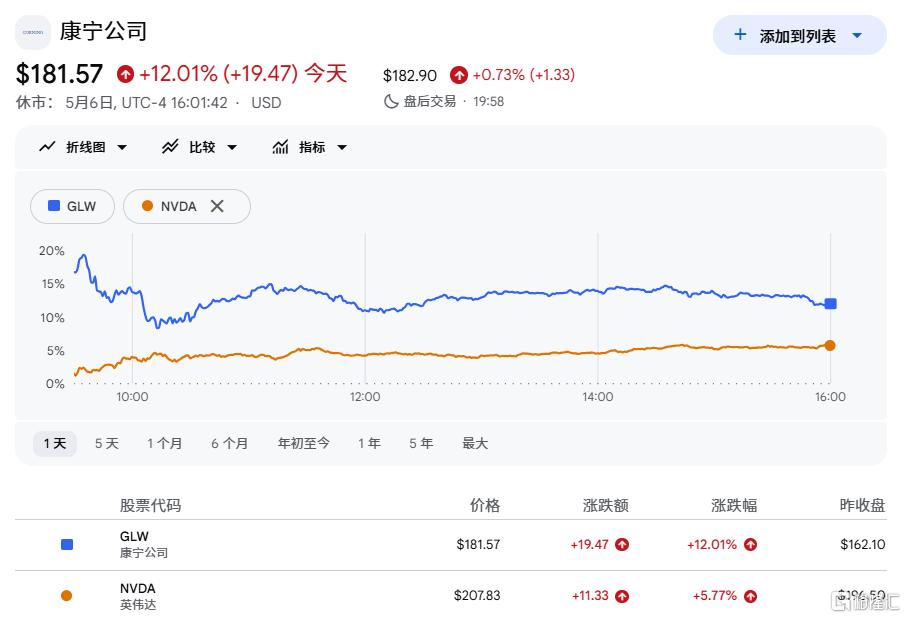Click the 14:00 label on chart time axis
This screenshot has height=618, width=906.
pyautogui.click(x=598, y=397)
